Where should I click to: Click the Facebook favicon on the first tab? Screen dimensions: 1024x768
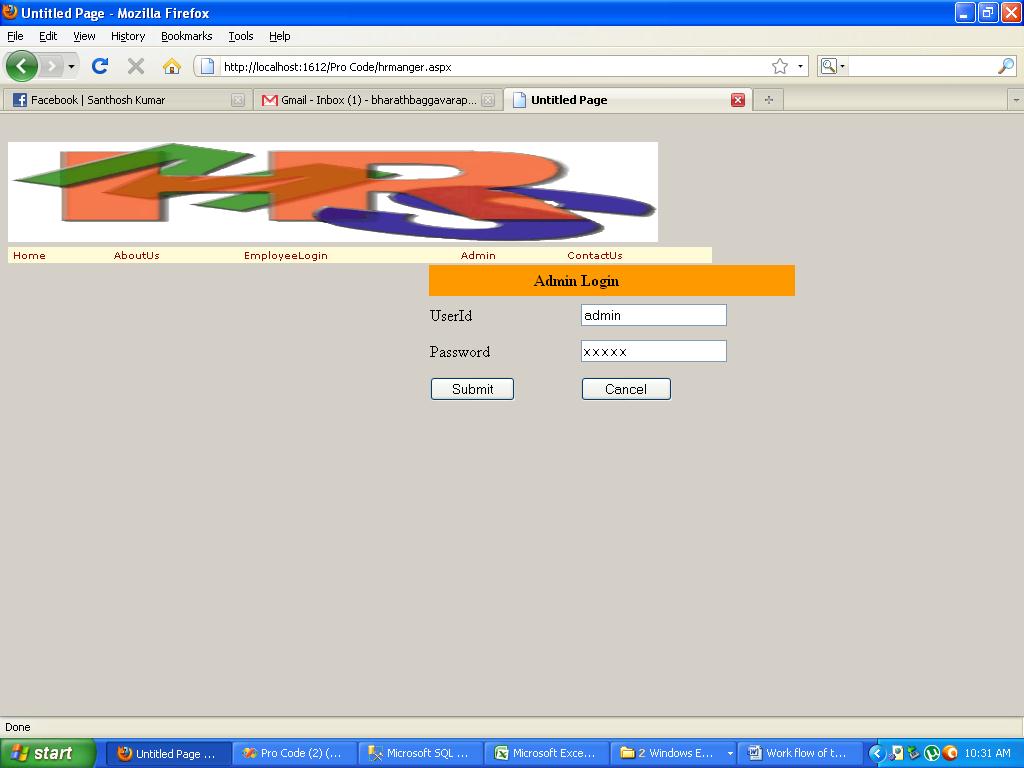pos(20,100)
